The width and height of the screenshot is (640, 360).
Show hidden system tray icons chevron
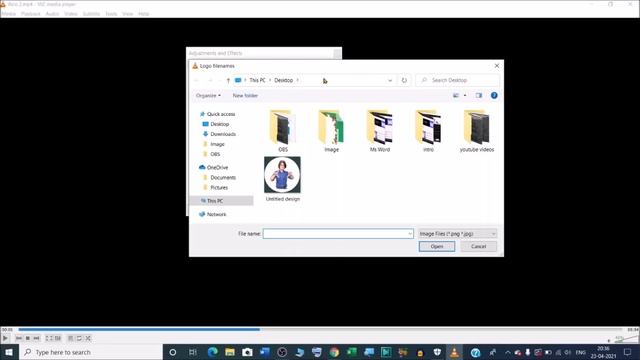click(x=507, y=352)
